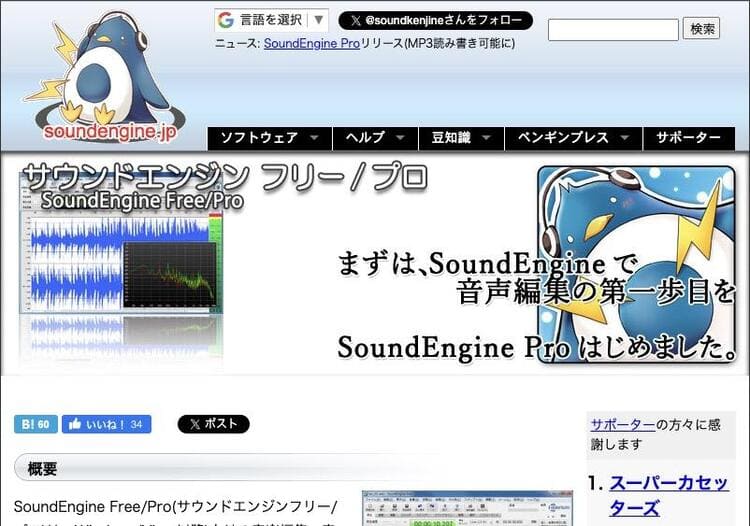750x526 pixels.
Task: Expand the ソフトウェア dropdown arrow
Action: [x=314, y=138]
